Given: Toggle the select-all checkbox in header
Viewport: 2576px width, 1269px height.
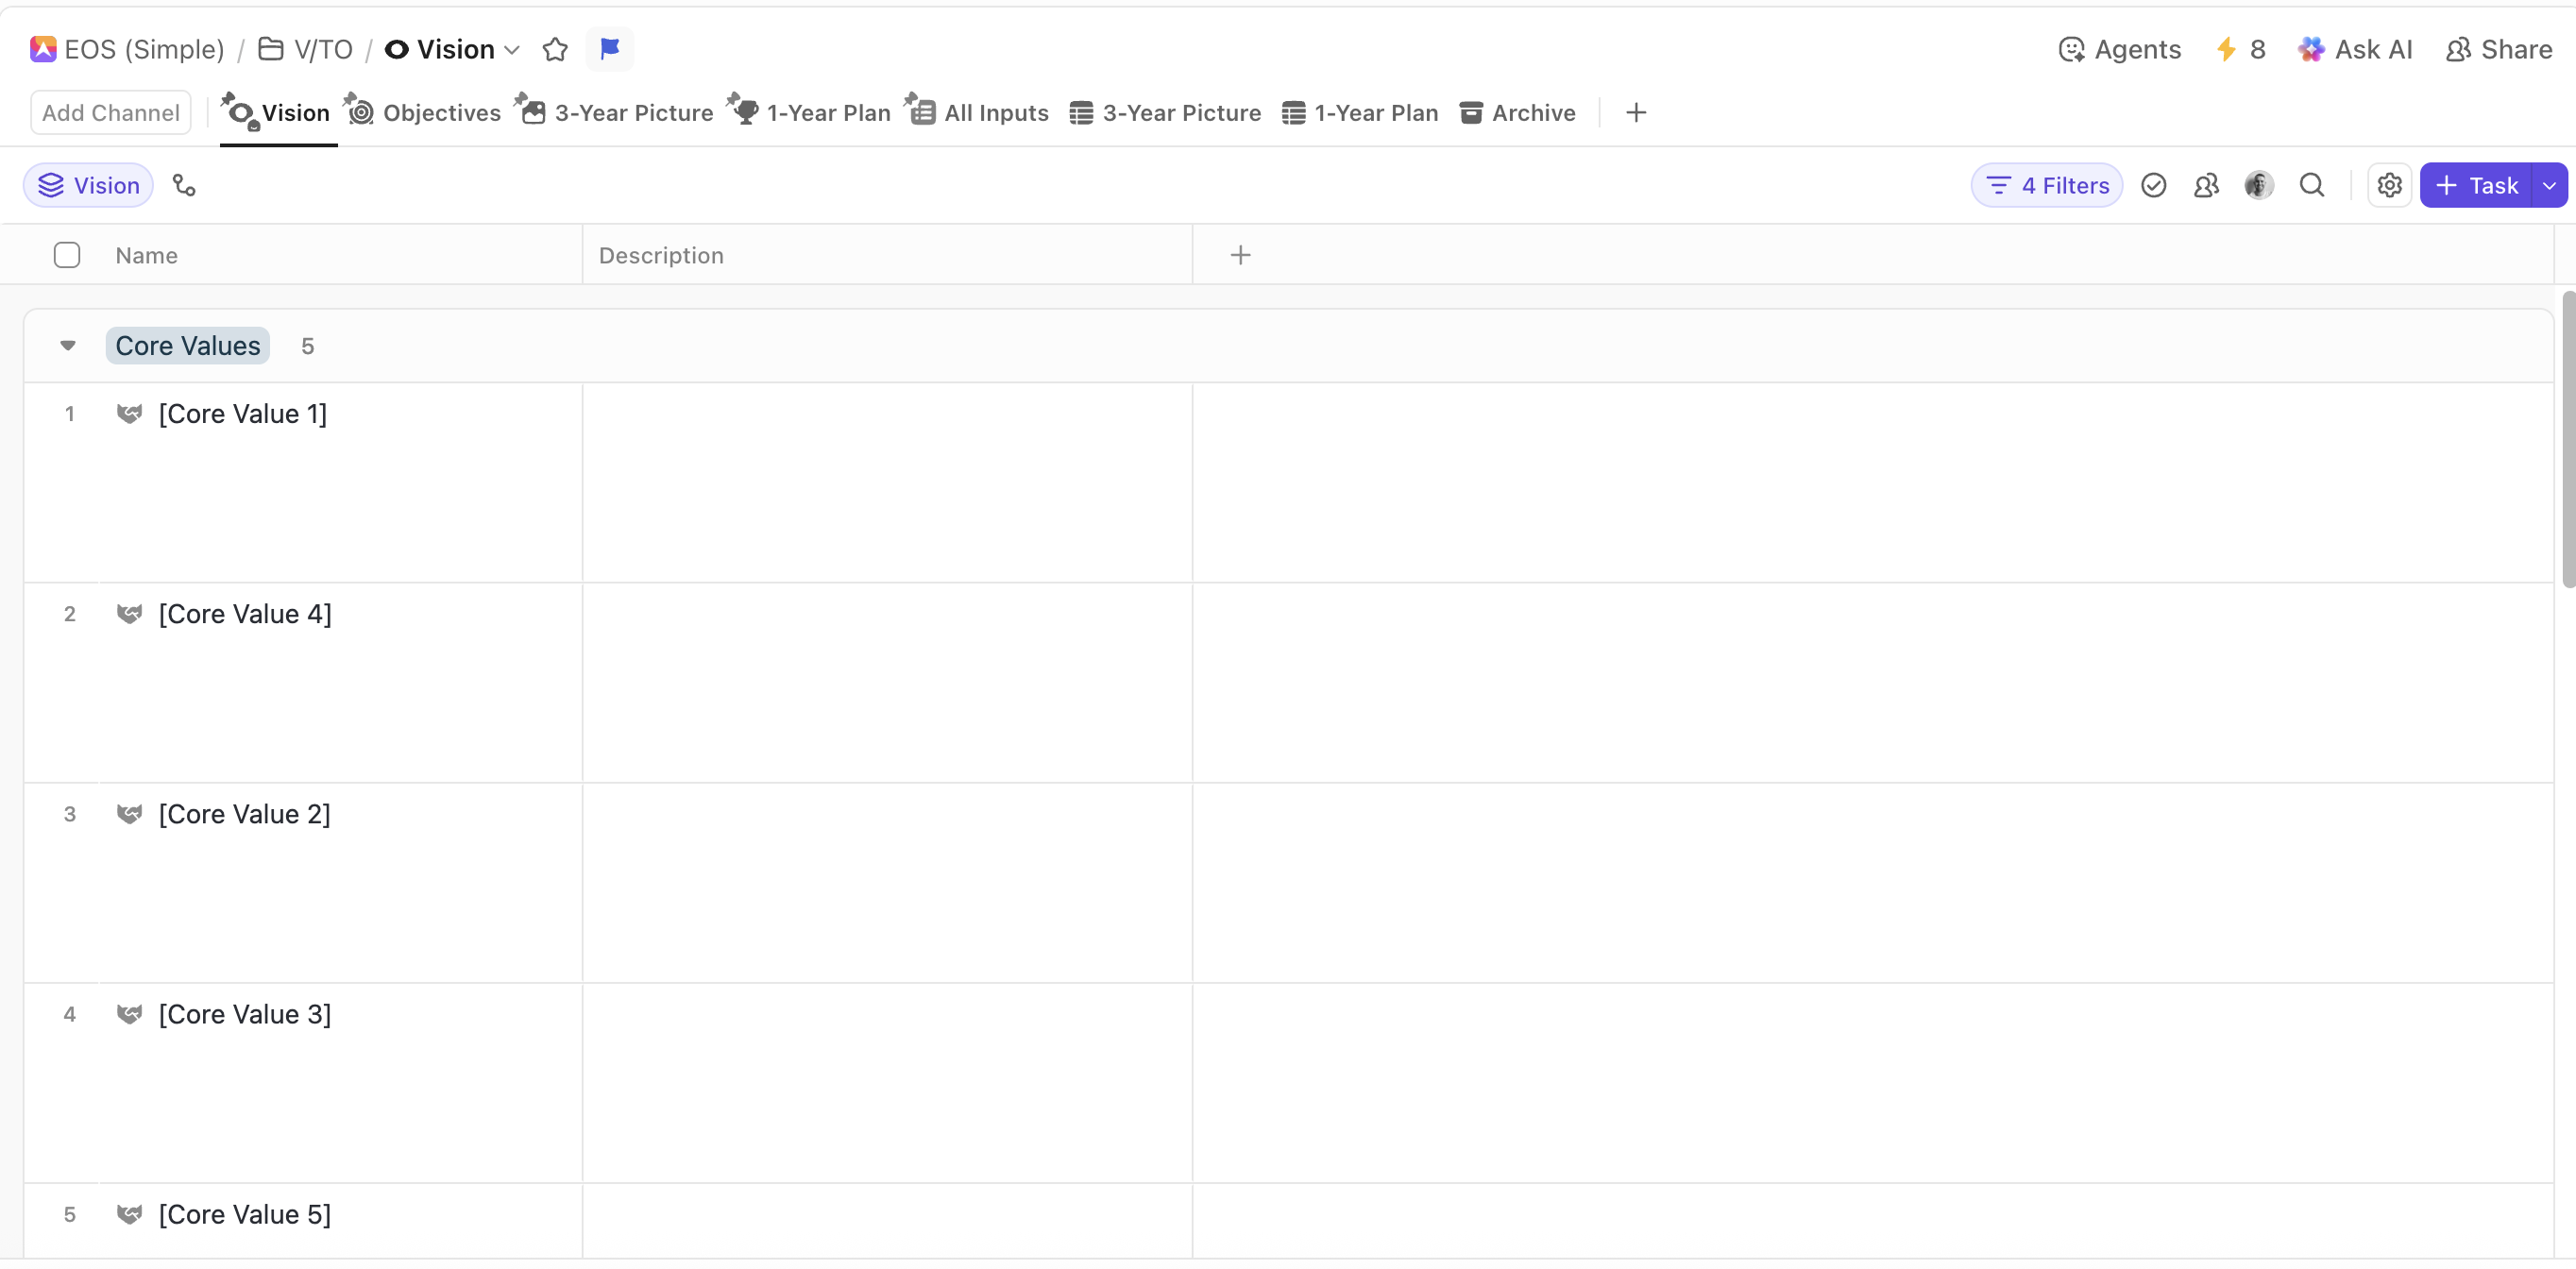Looking at the screenshot, I should pos(67,255).
